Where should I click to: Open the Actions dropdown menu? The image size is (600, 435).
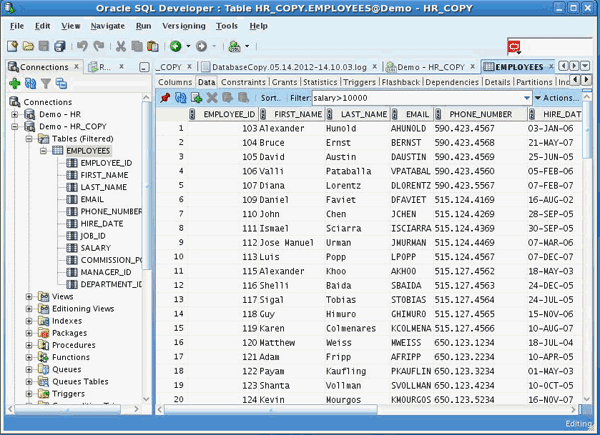tap(555, 98)
